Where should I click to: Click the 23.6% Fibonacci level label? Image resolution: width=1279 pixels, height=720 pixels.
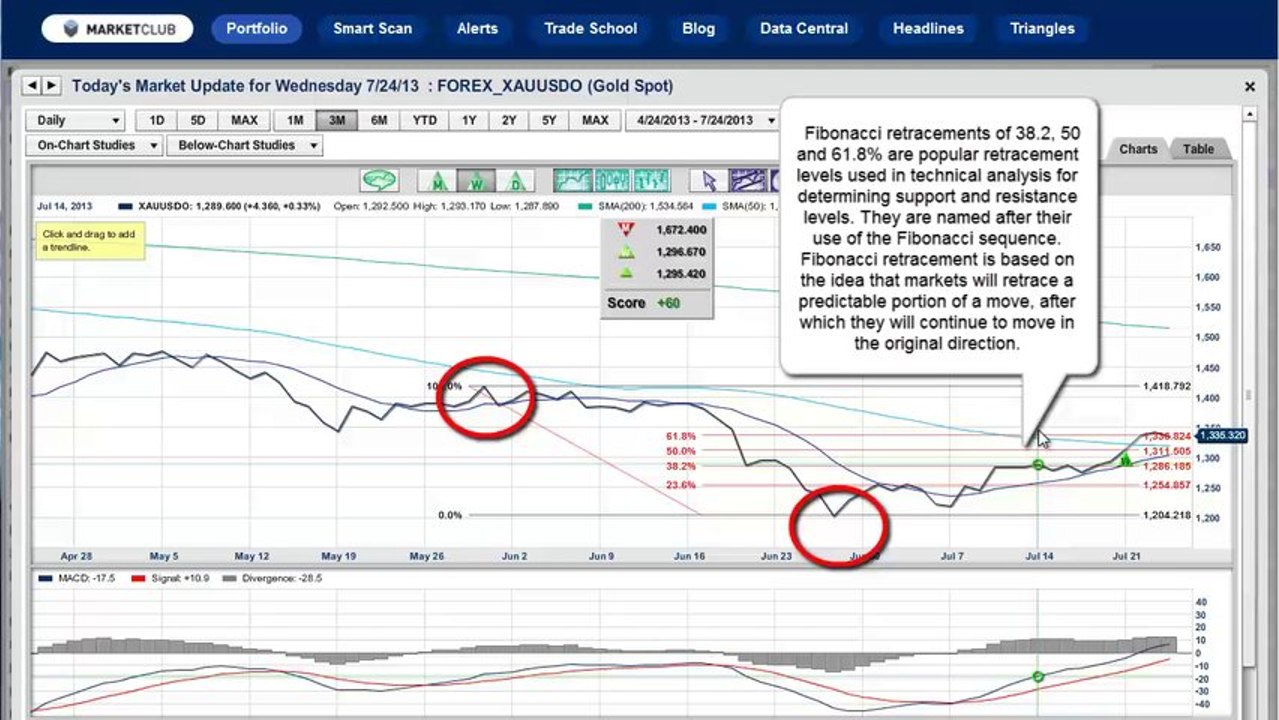pyautogui.click(x=680, y=485)
